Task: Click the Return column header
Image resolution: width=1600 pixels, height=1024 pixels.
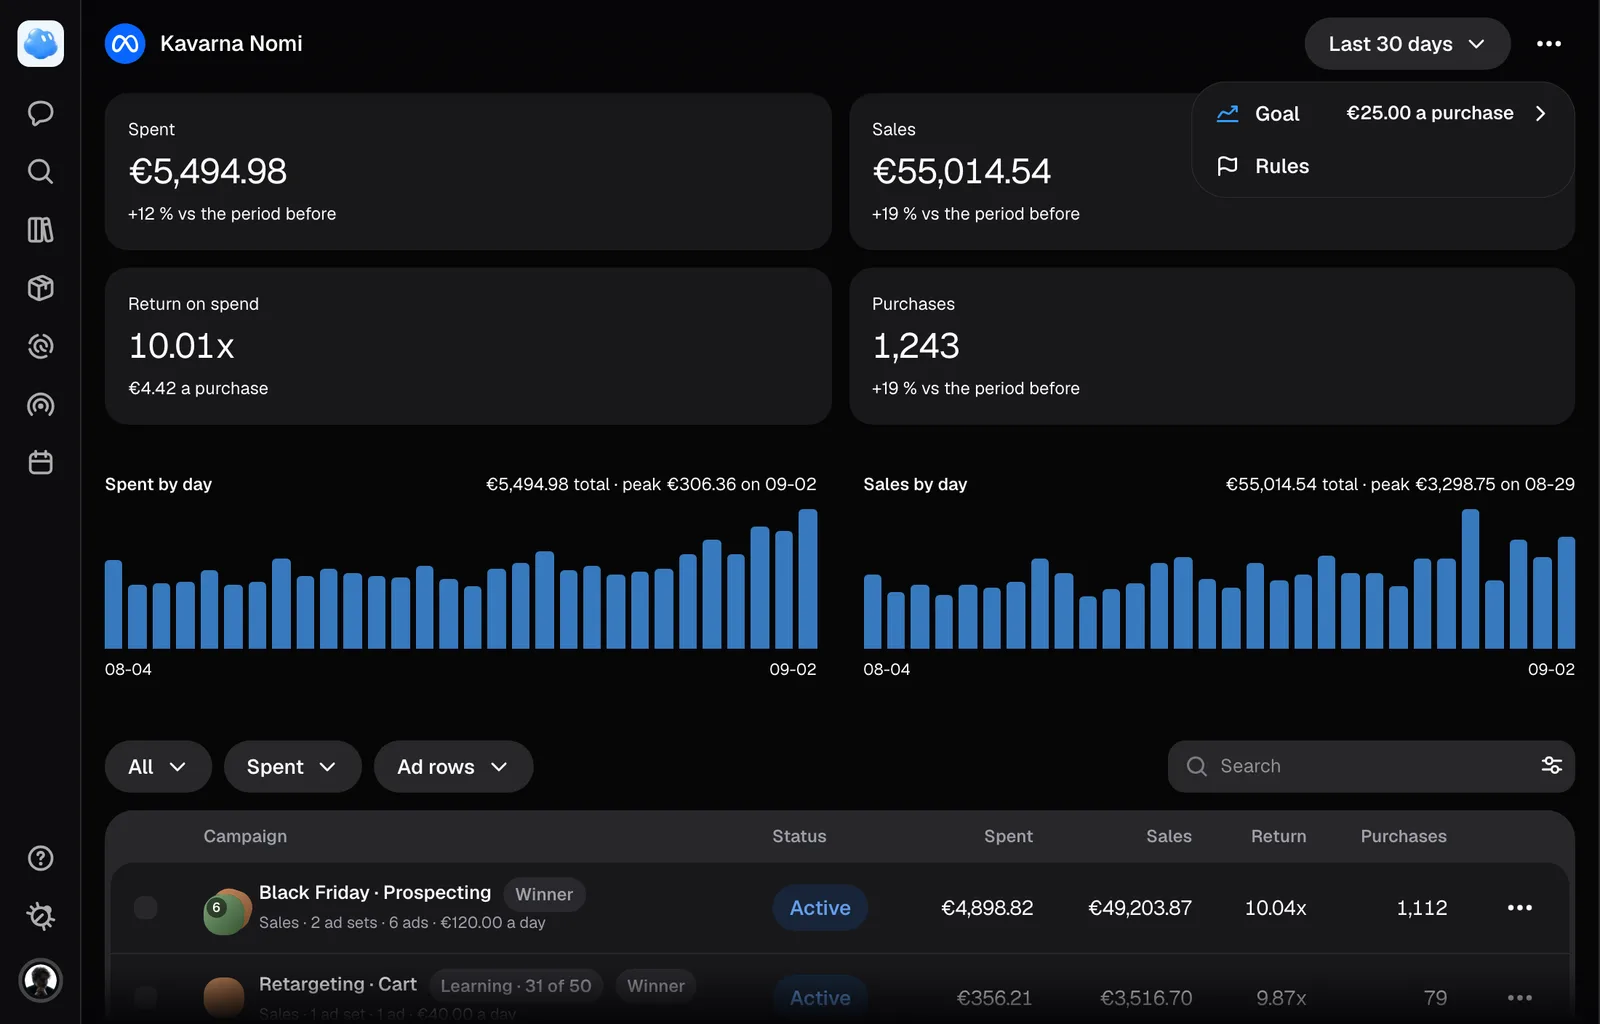Action: (1278, 836)
